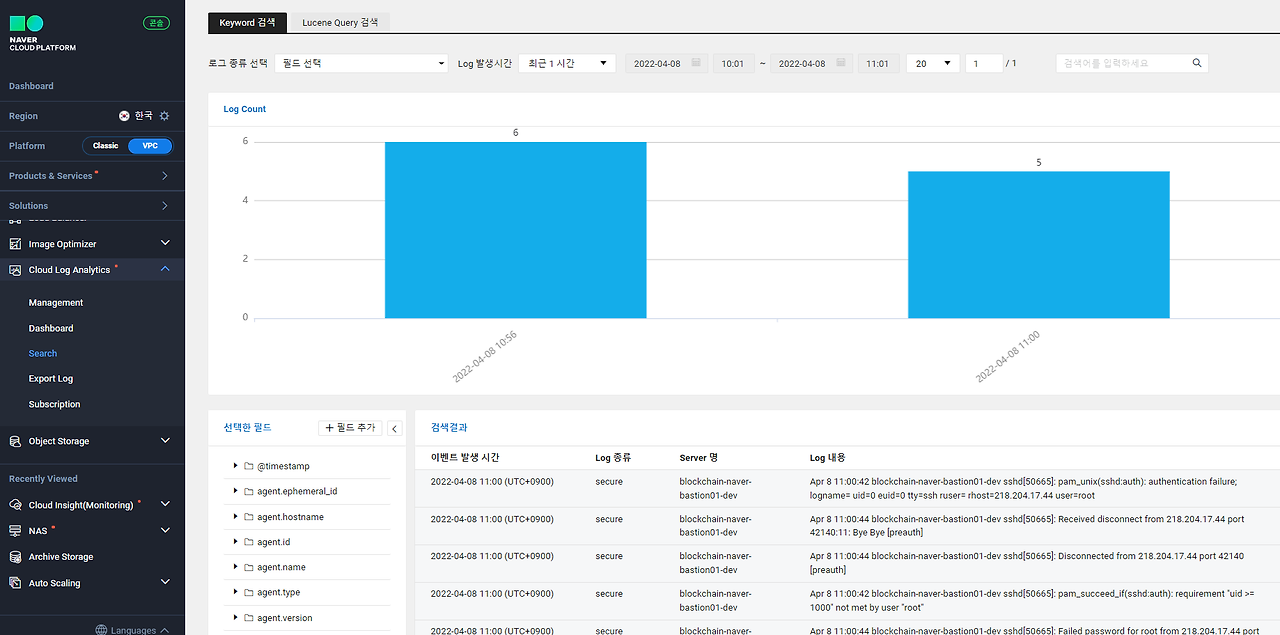
Task: Click the Auto Scaling icon
Action: [15, 583]
